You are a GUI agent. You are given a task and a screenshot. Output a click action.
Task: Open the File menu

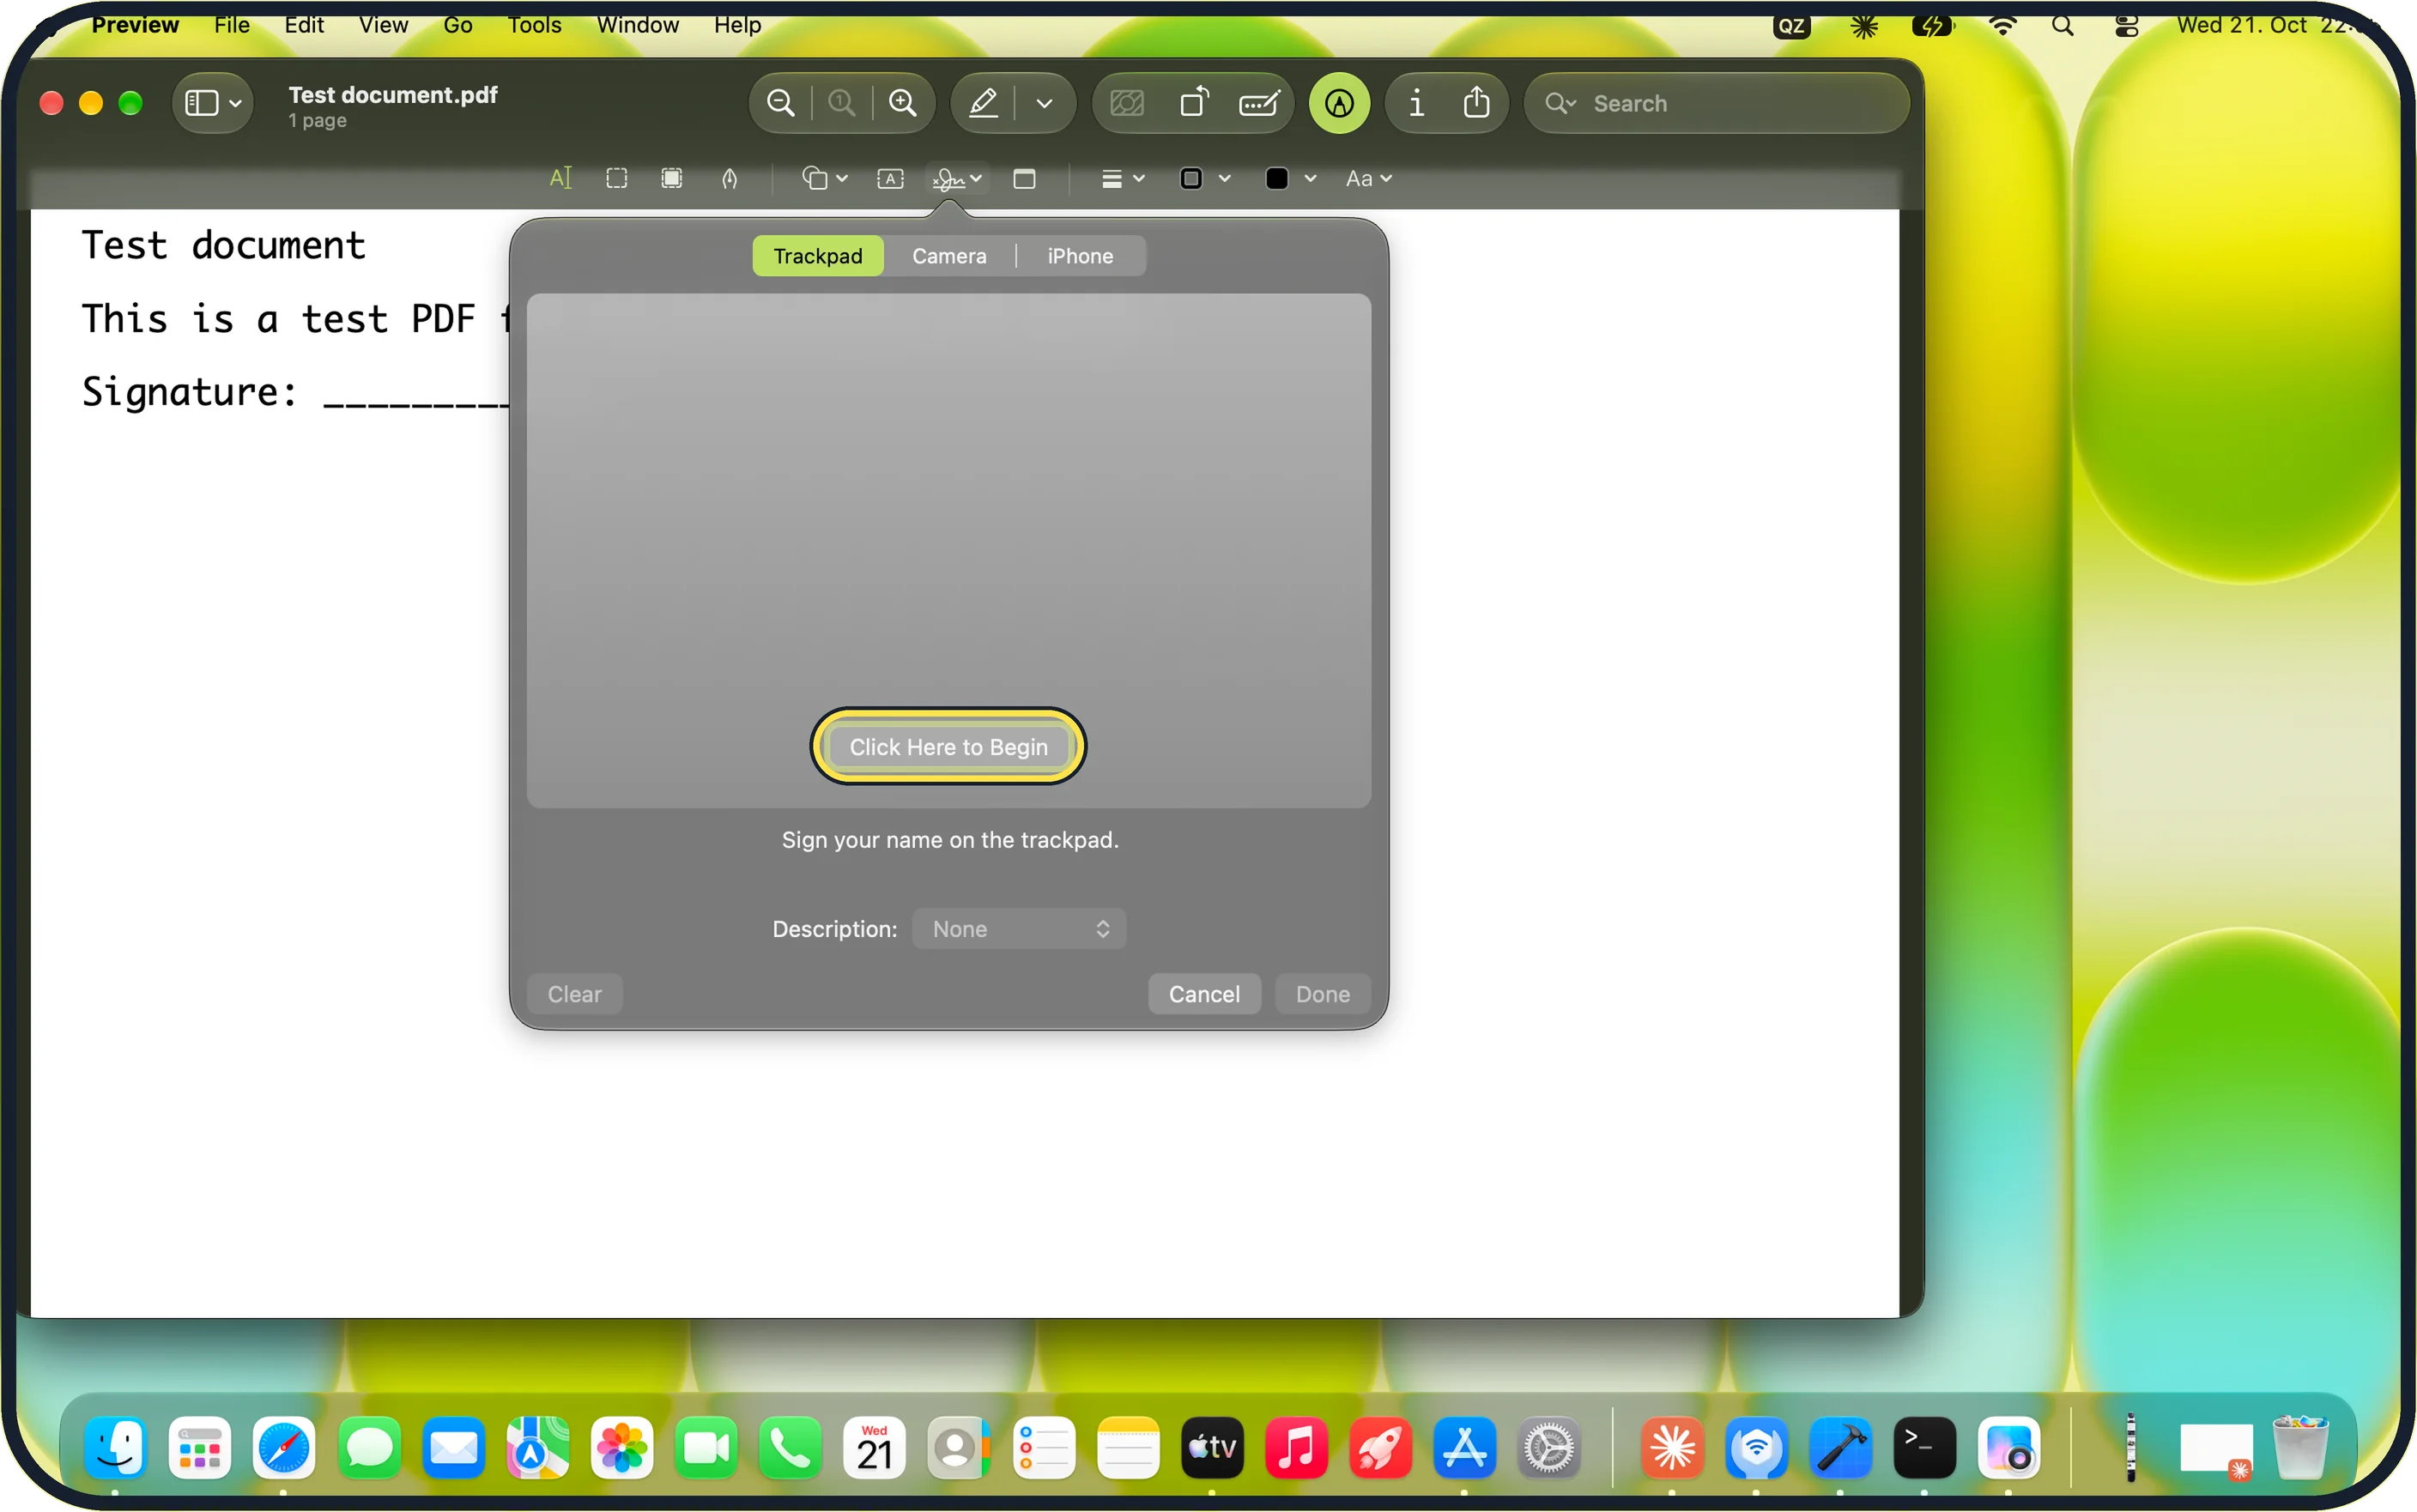231,25
